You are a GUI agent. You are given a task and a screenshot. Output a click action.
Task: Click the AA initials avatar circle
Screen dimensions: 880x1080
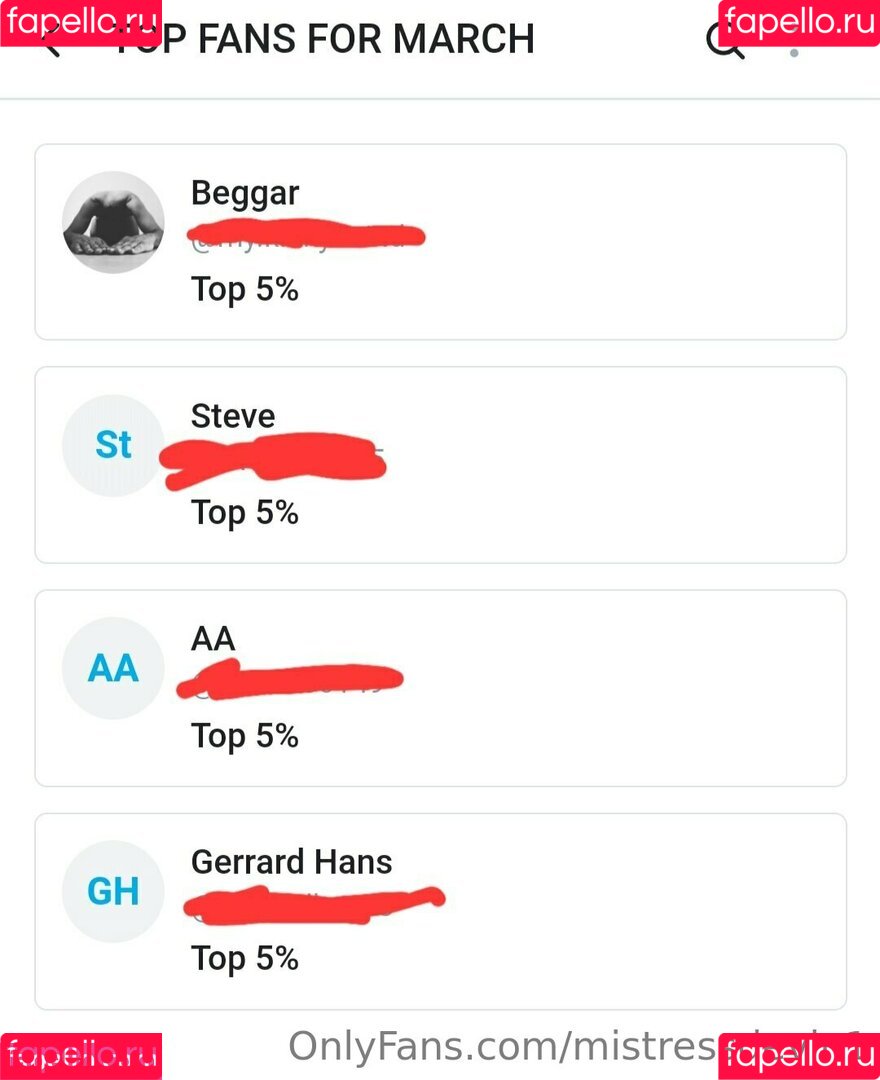113,668
